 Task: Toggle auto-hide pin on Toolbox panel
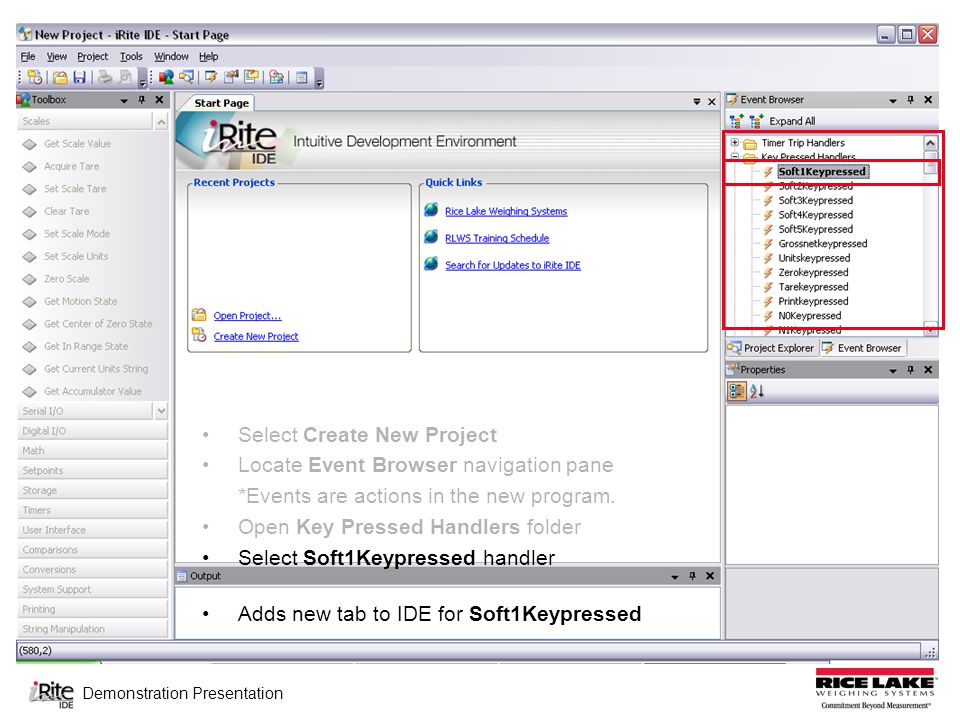[141, 99]
